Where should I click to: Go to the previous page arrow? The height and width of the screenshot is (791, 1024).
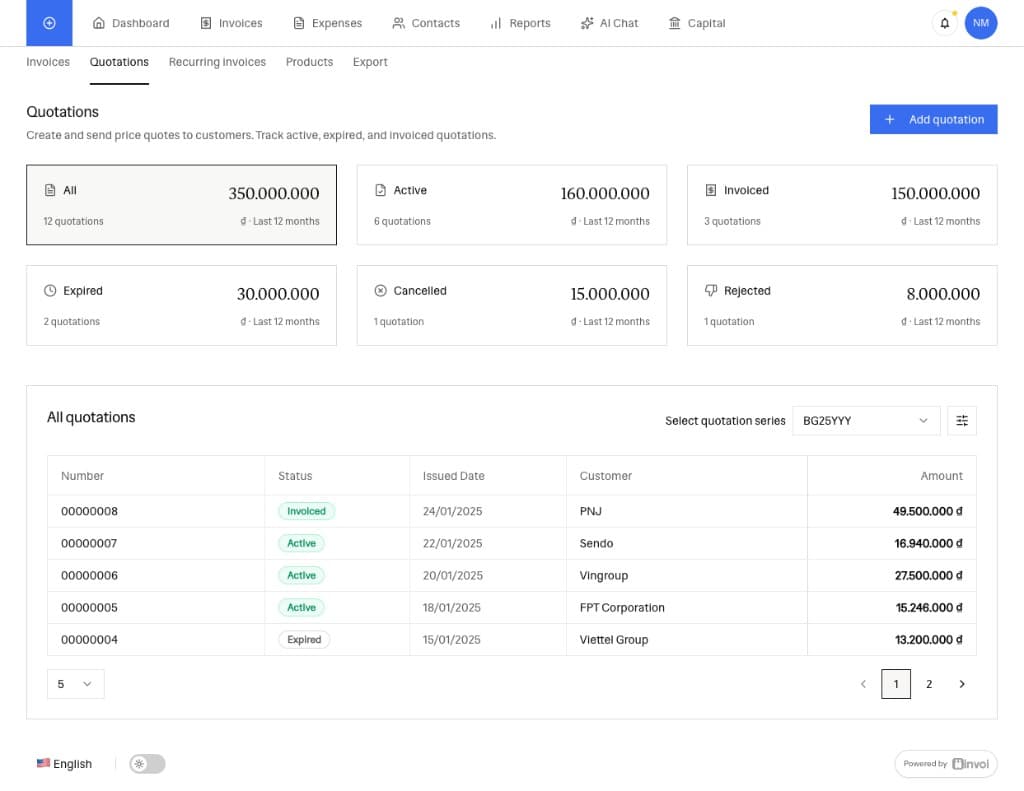(x=863, y=684)
